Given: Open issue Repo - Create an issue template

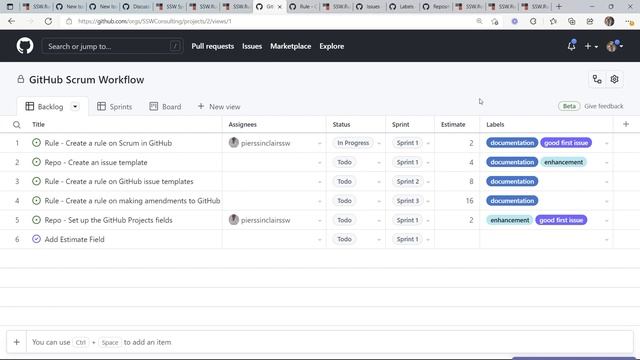Looking at the screenshot, I should point(96,162).
